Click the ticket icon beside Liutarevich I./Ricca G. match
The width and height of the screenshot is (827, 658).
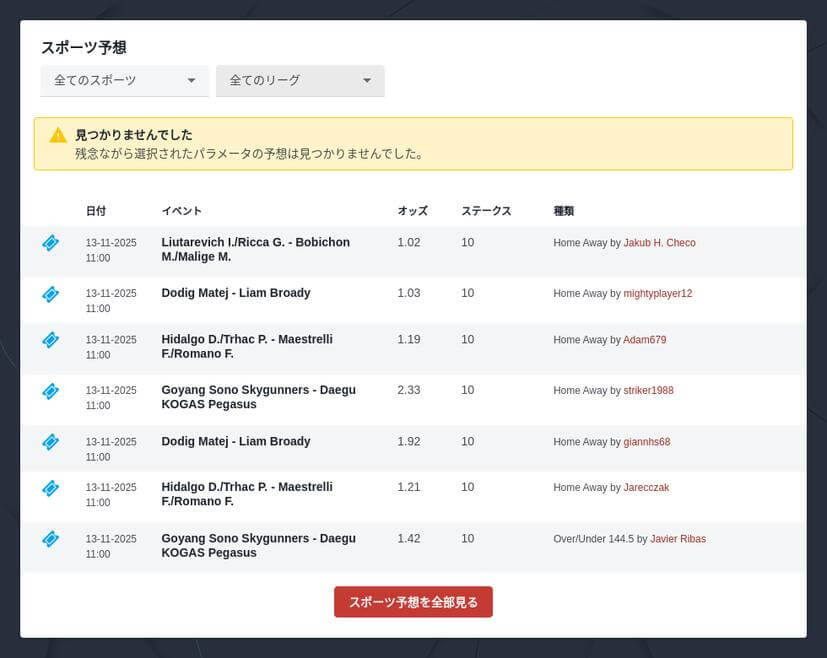click(x=50, y=242)
